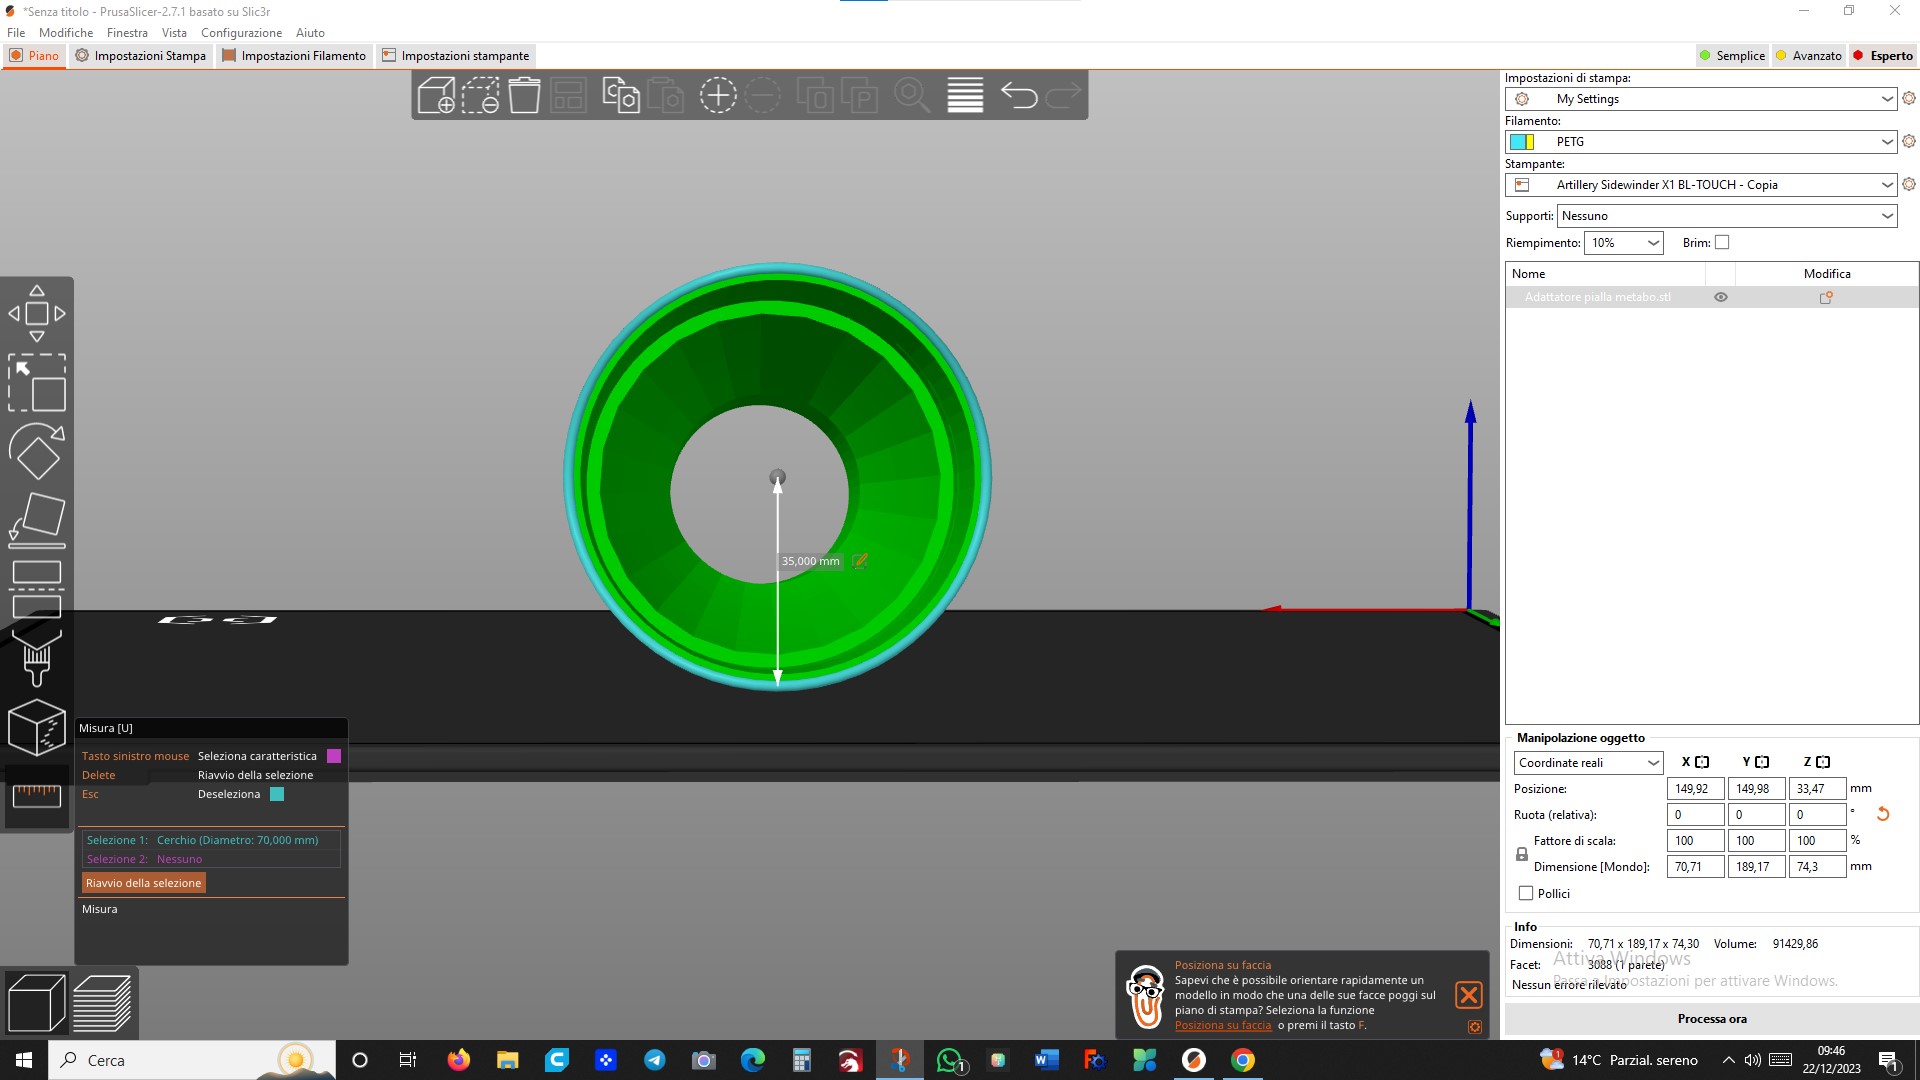Click Riavvio della selezione button

click(x=143, y=883)
